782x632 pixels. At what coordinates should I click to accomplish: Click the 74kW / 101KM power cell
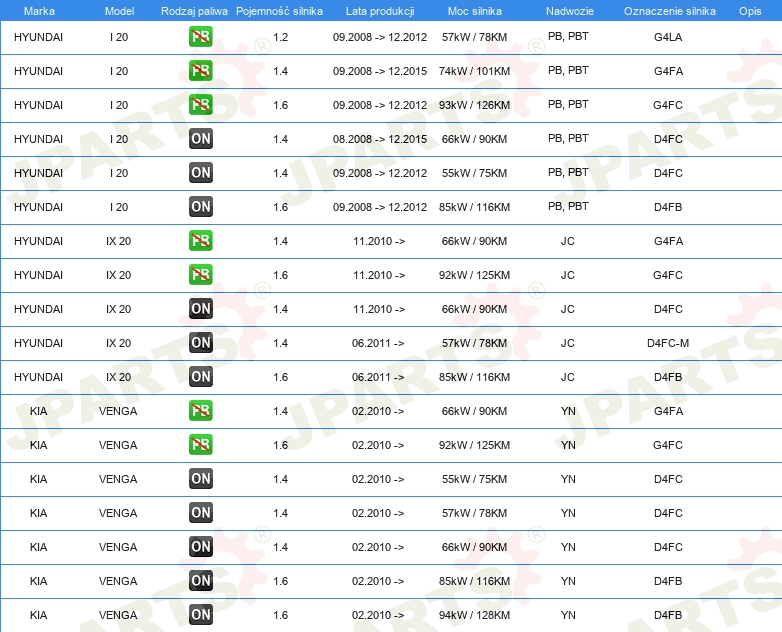coord(474,71)
